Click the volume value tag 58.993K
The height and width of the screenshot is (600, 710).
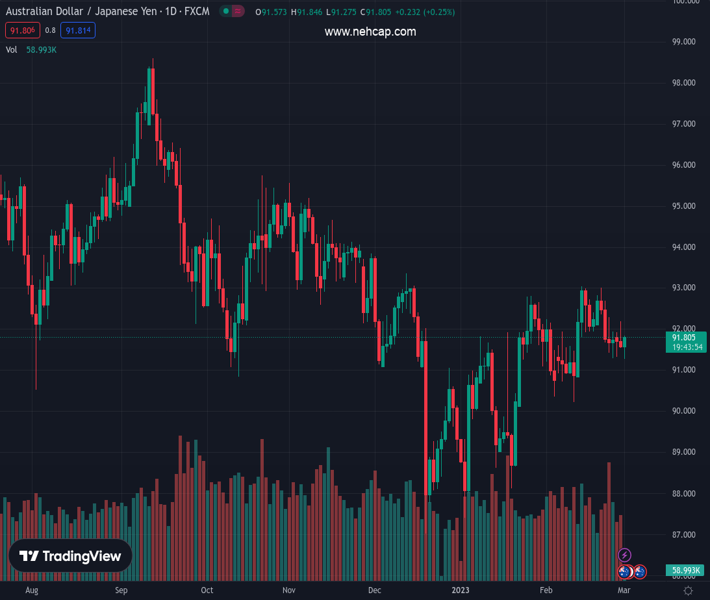684,571
